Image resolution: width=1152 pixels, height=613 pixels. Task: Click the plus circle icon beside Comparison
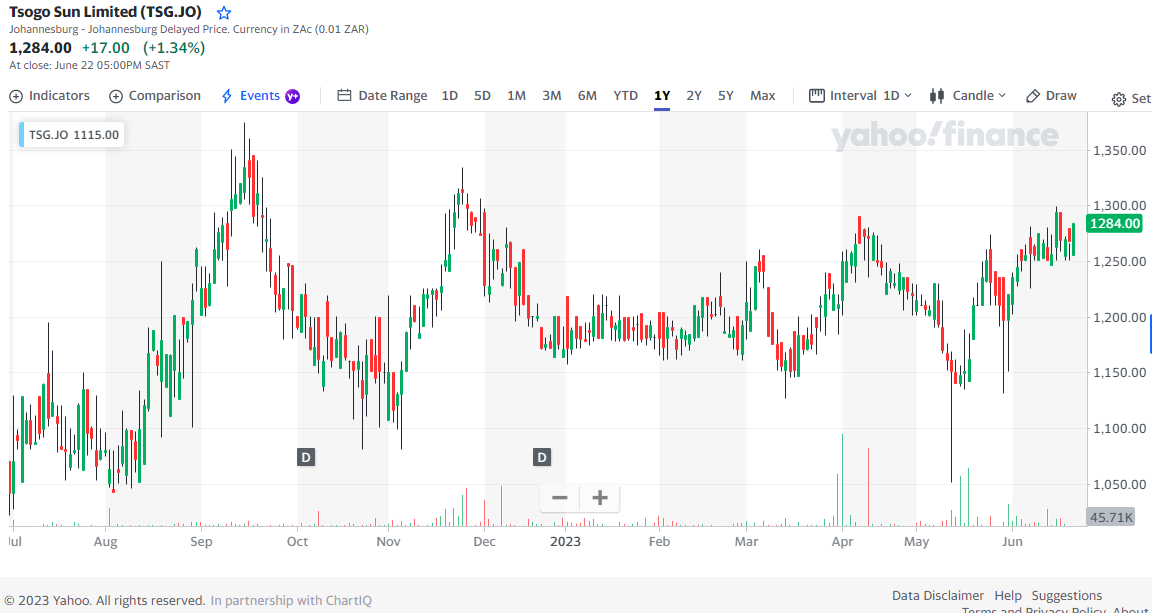[116, 96]
